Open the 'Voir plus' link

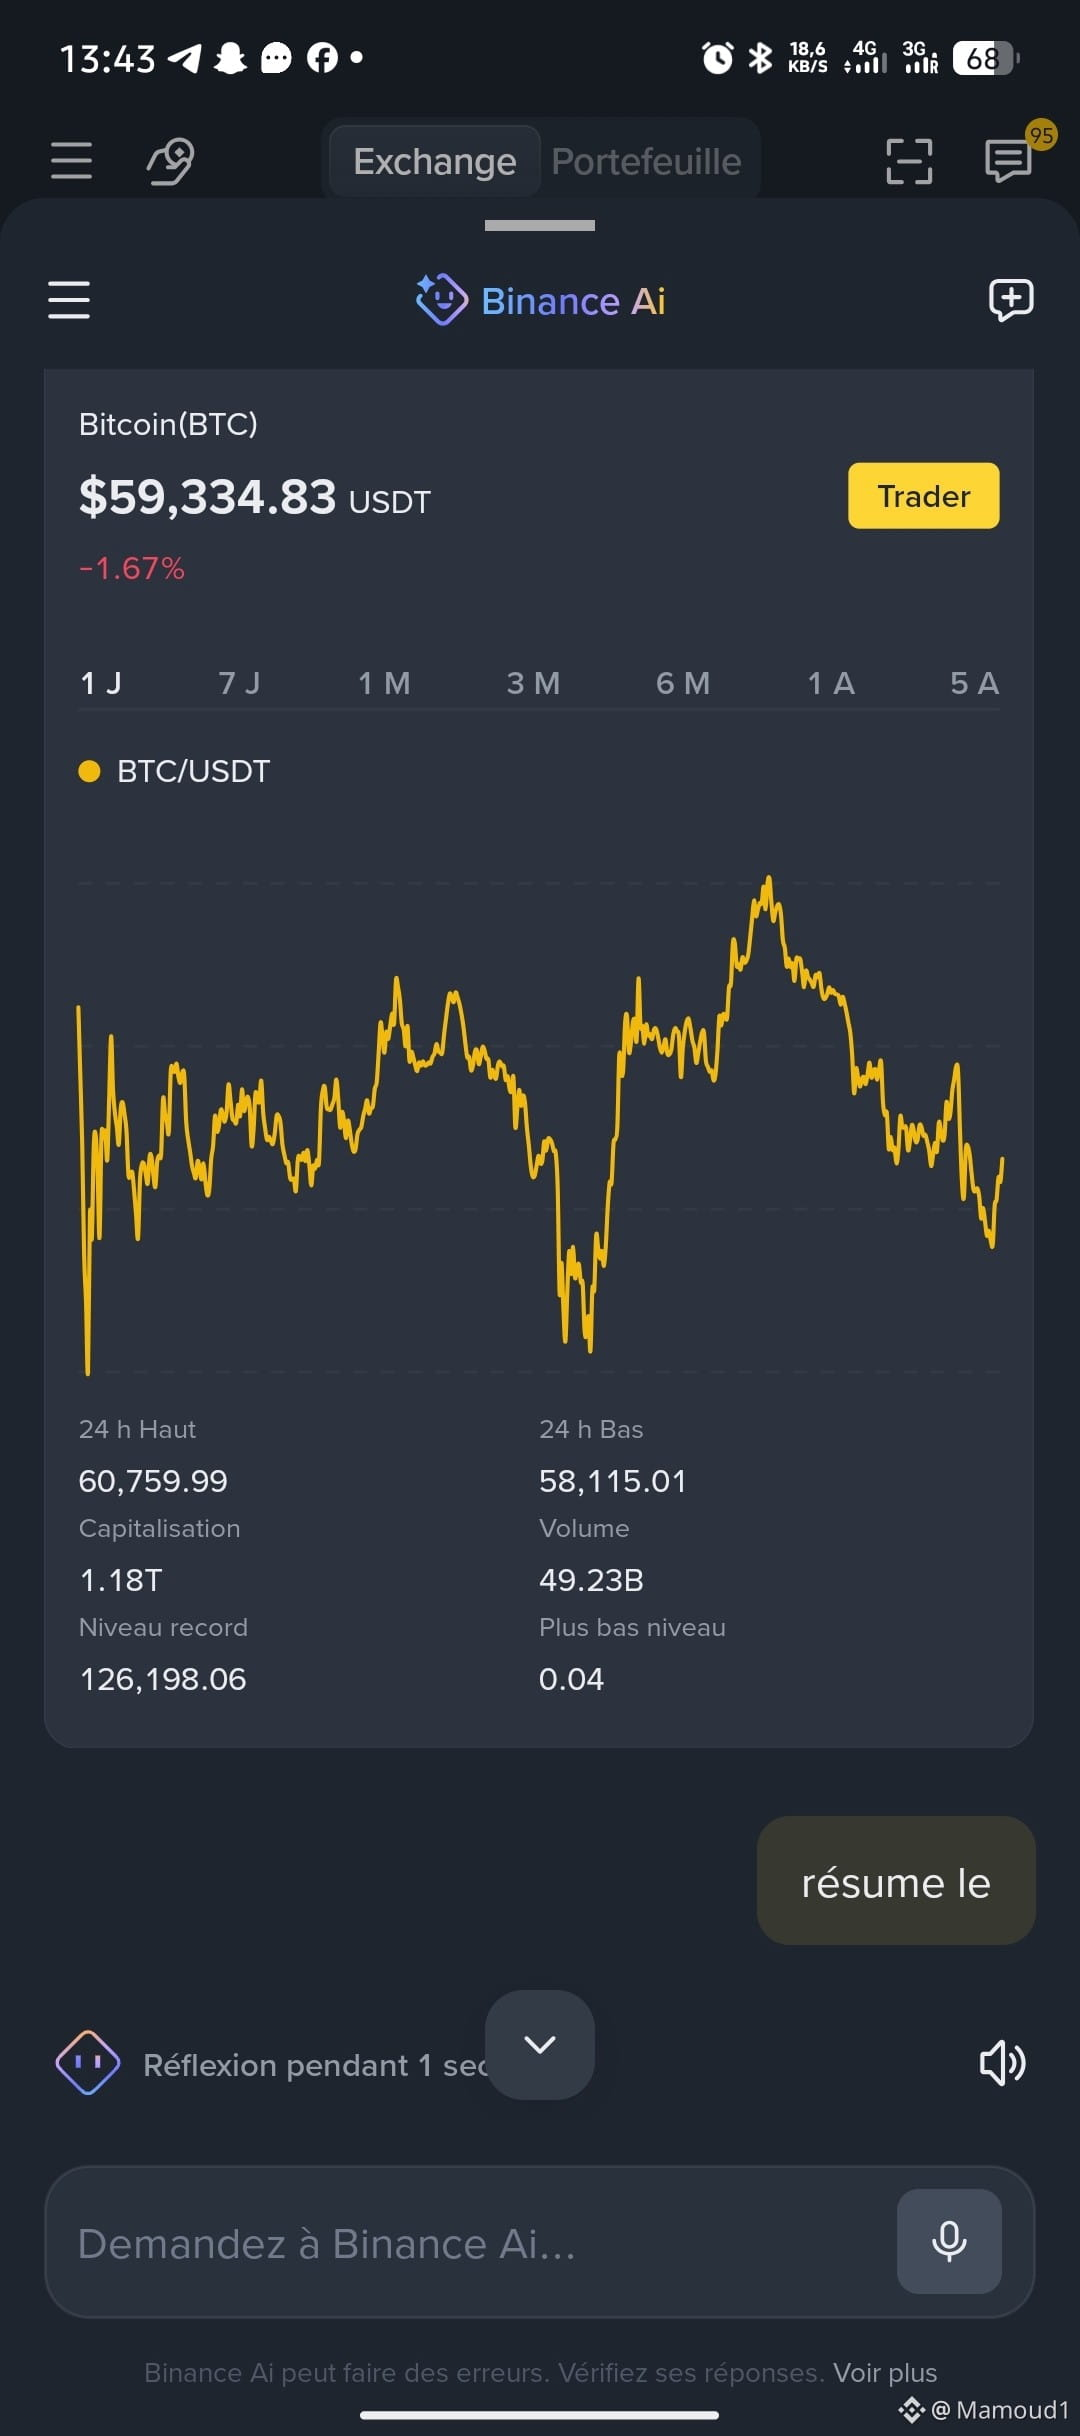(x=885, y=2372)
